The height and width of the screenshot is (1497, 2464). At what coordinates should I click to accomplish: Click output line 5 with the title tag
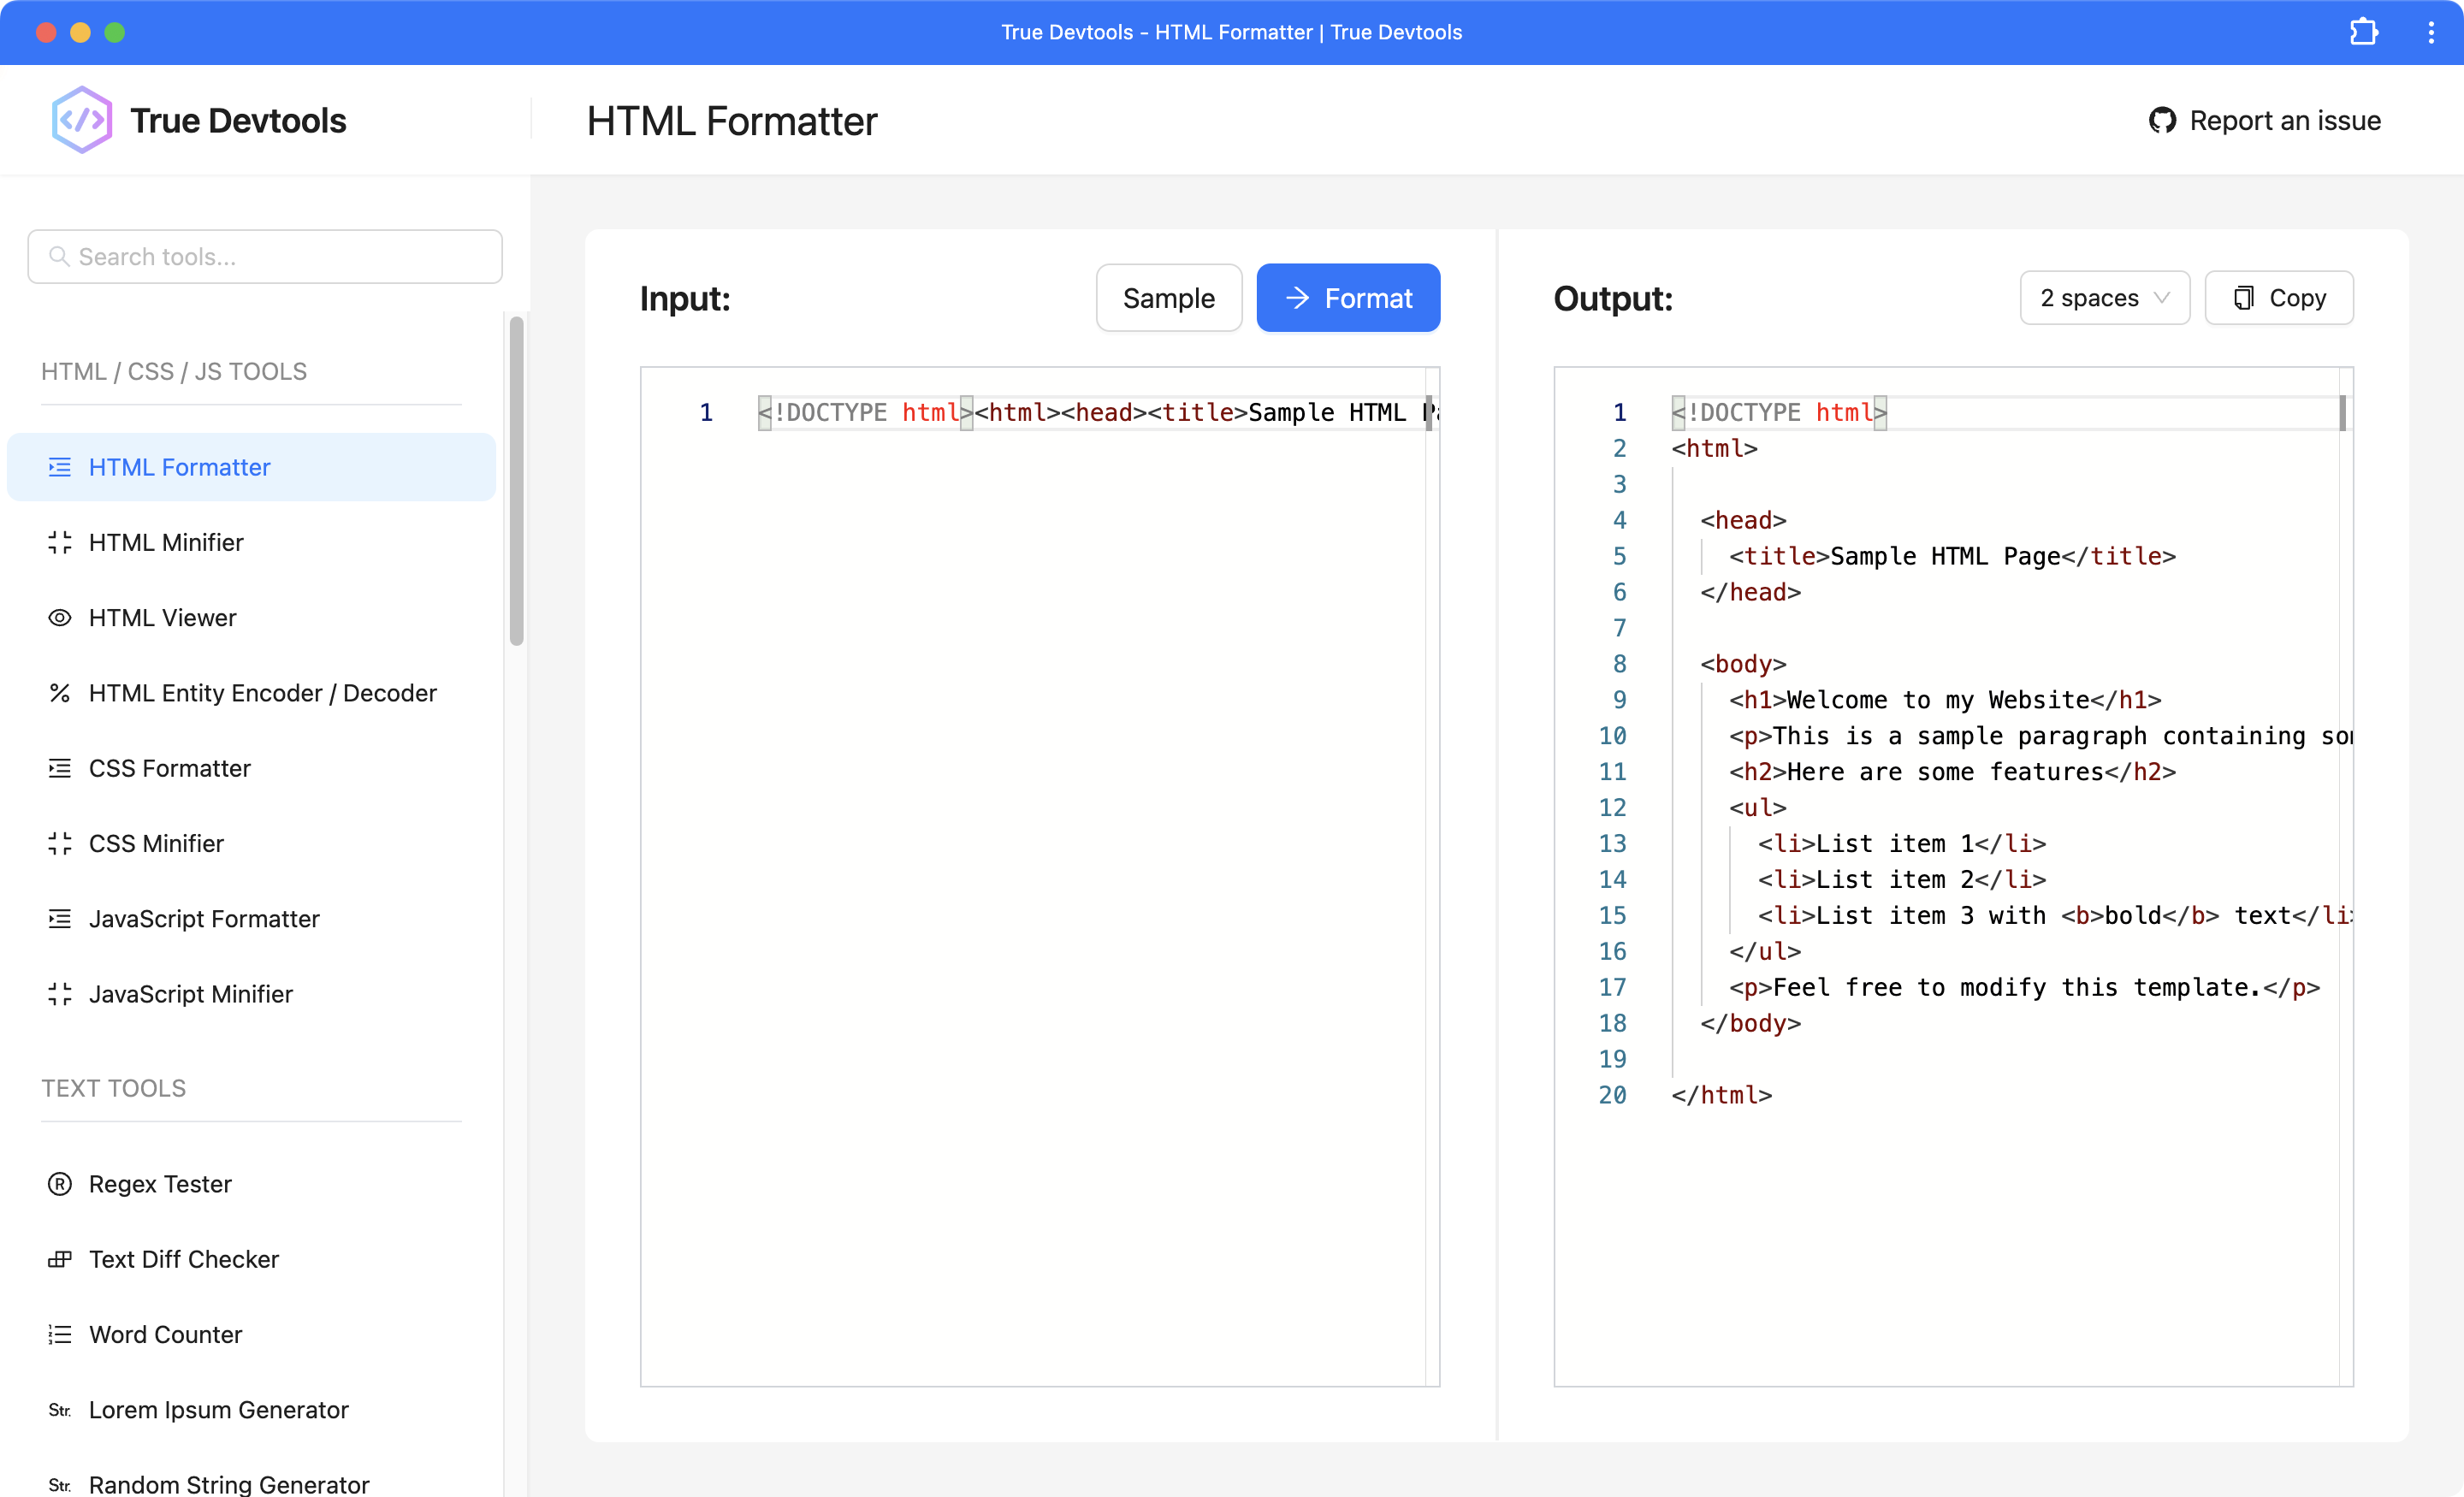1952,556
